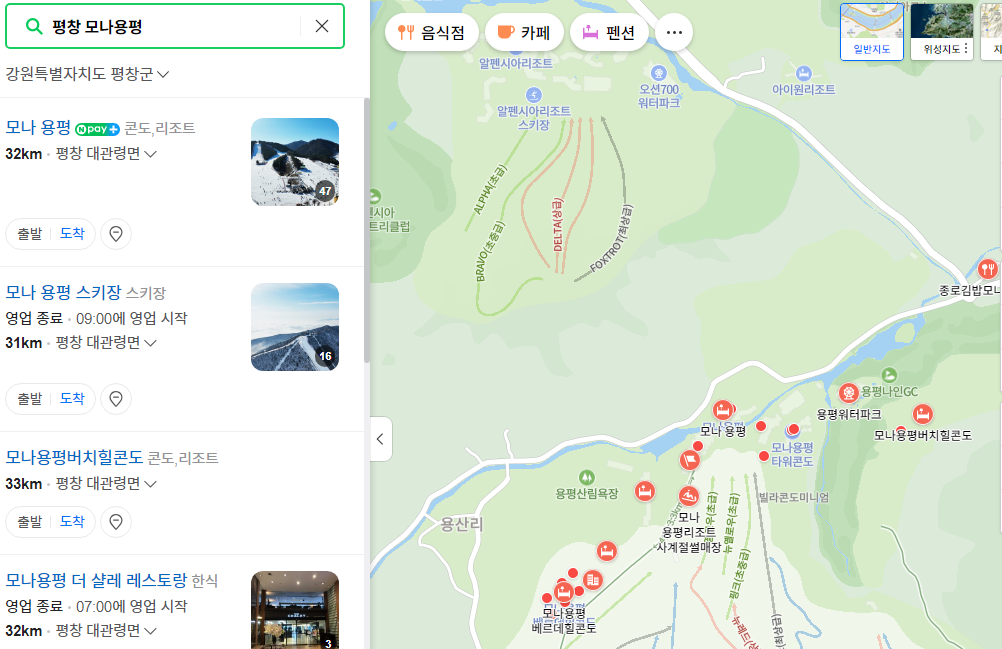This screenshot has width=1002, height=649.
Task: Set 모나 용평 스키장 as arrival (도착)
Action: point(72,399)
